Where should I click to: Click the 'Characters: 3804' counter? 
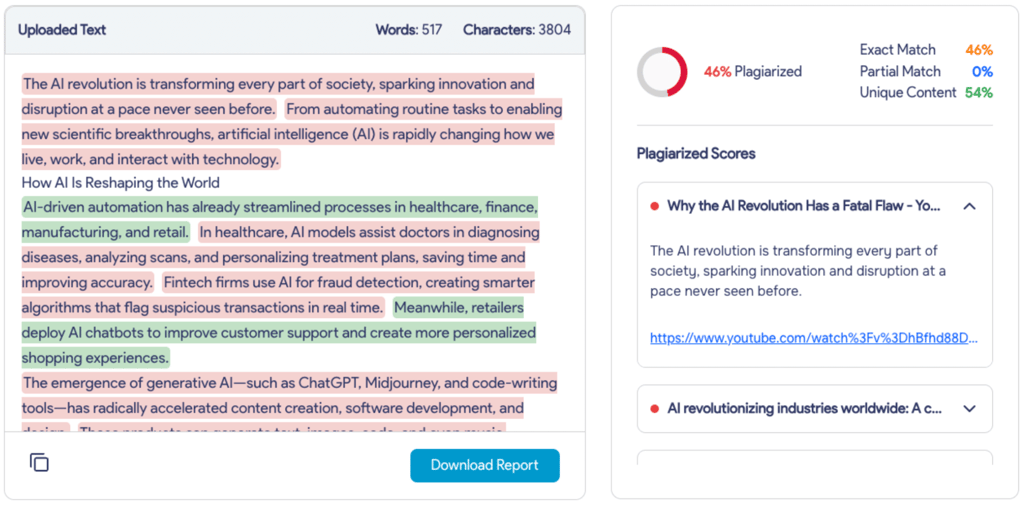pyautogui.click(x=517, y=30)
